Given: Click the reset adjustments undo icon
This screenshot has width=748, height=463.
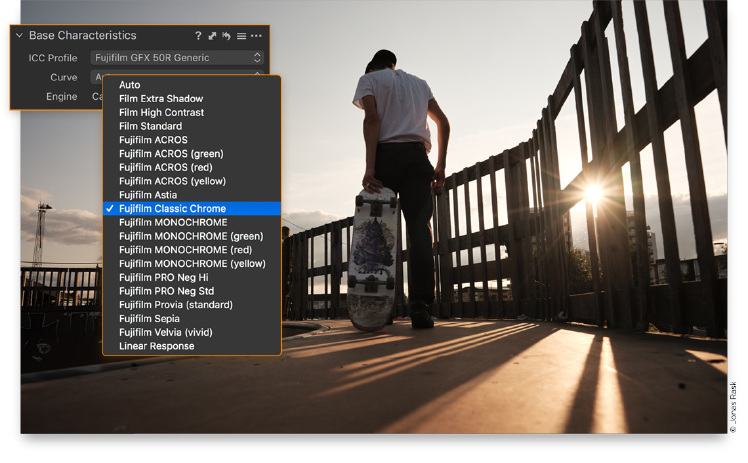Looking at the screenshot, I should pos(227,36).
